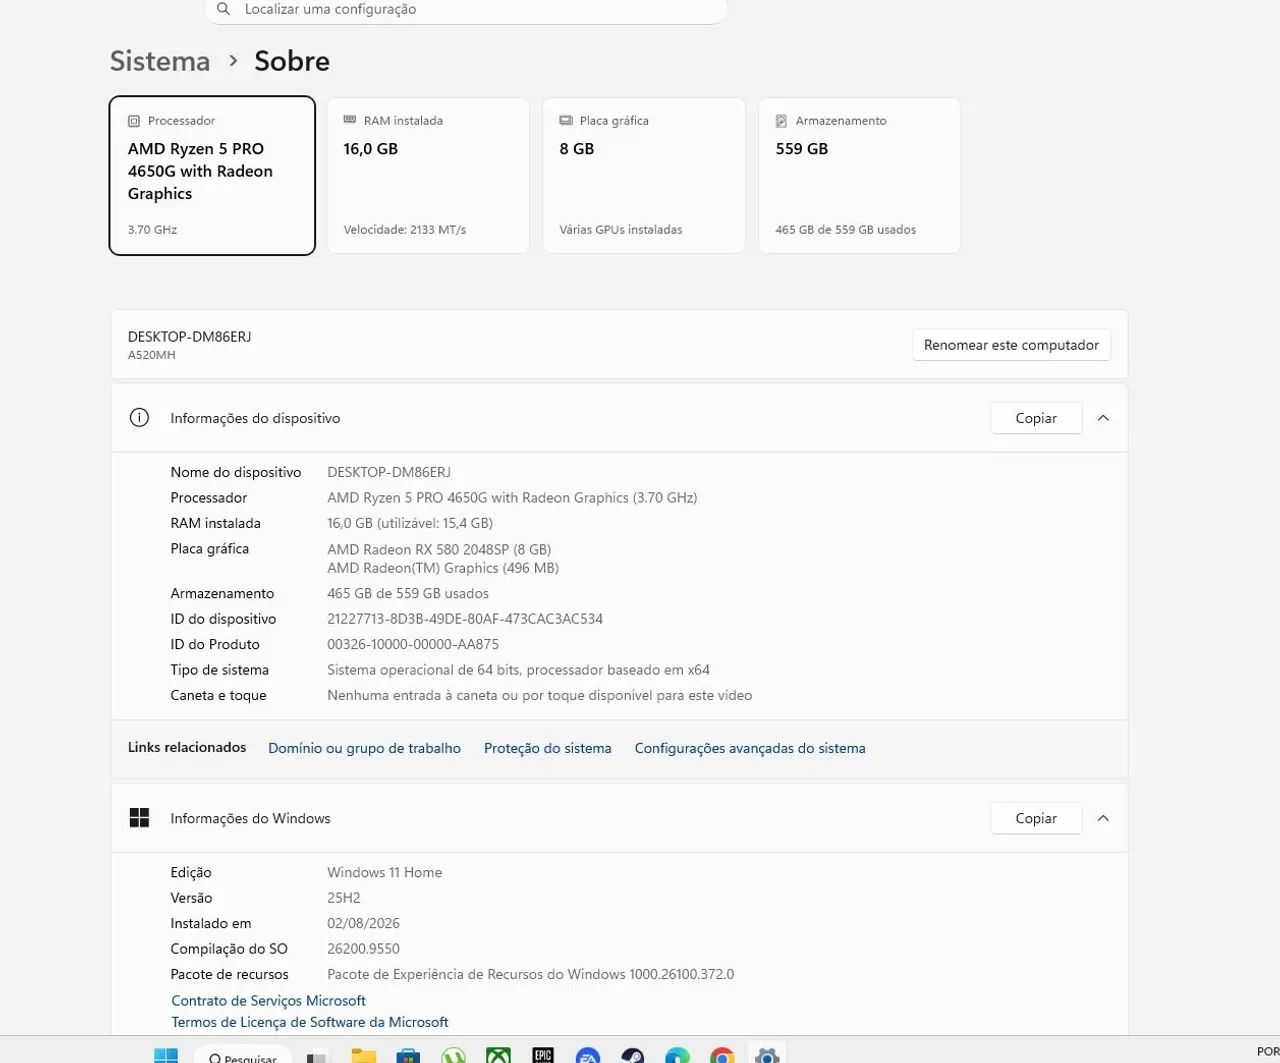
Task: Open Contrato de Serviços Microsoft link
Action: pos(268,1000)
